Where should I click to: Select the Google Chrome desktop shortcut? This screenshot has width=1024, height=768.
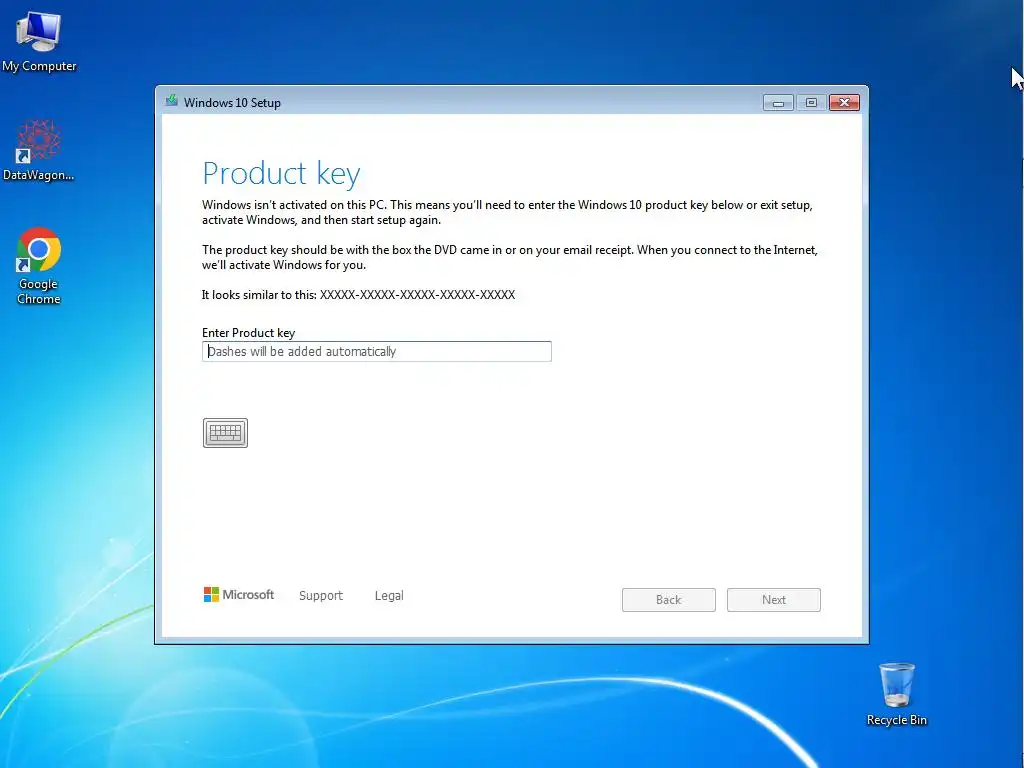coord(39,266)
